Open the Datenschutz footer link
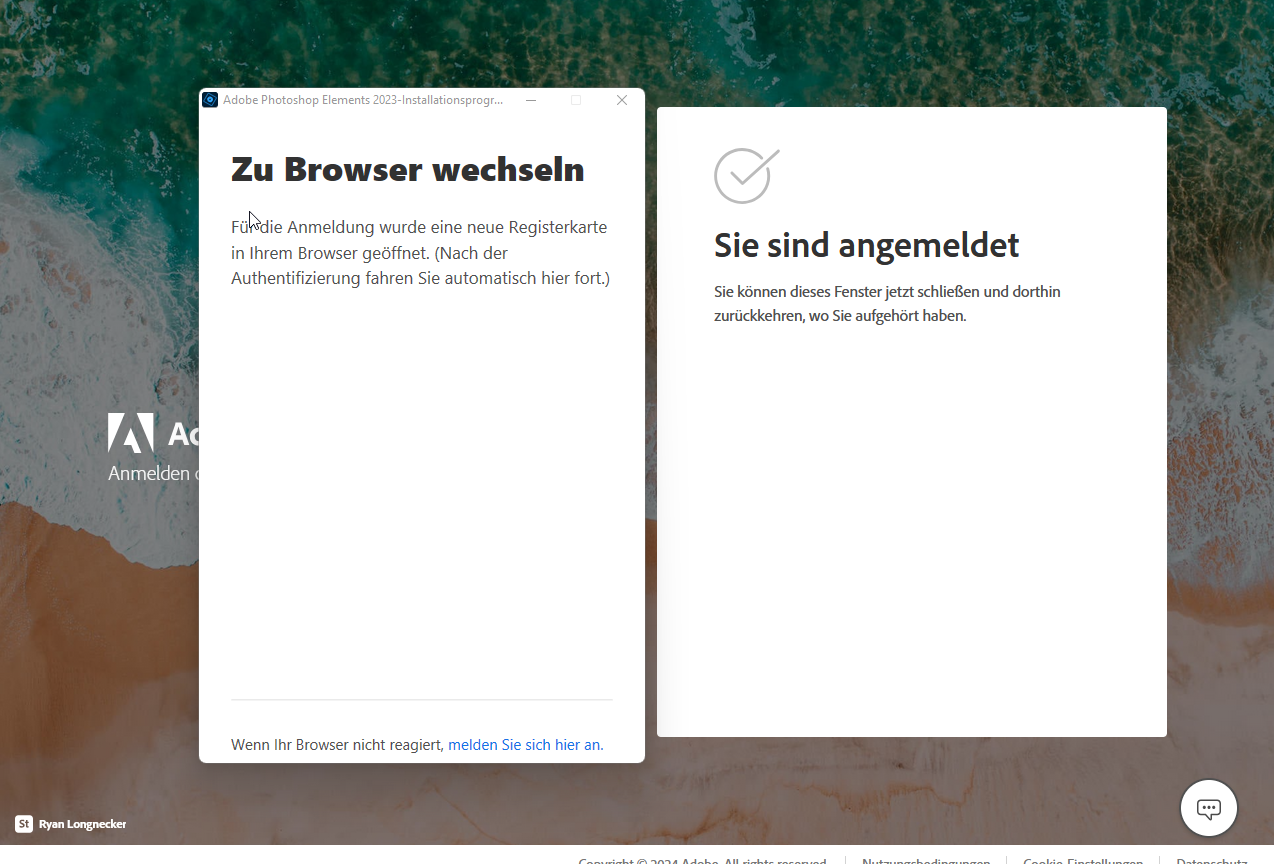Viewport: 1274px width, 864px height. tap(1211, 860)
